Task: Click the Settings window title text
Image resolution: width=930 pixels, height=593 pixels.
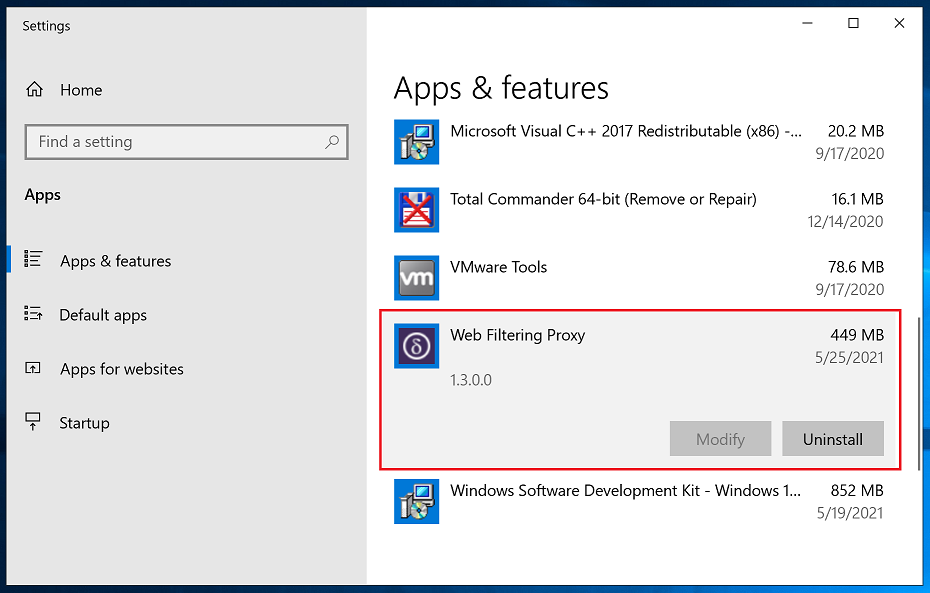Action: point(46,26)
